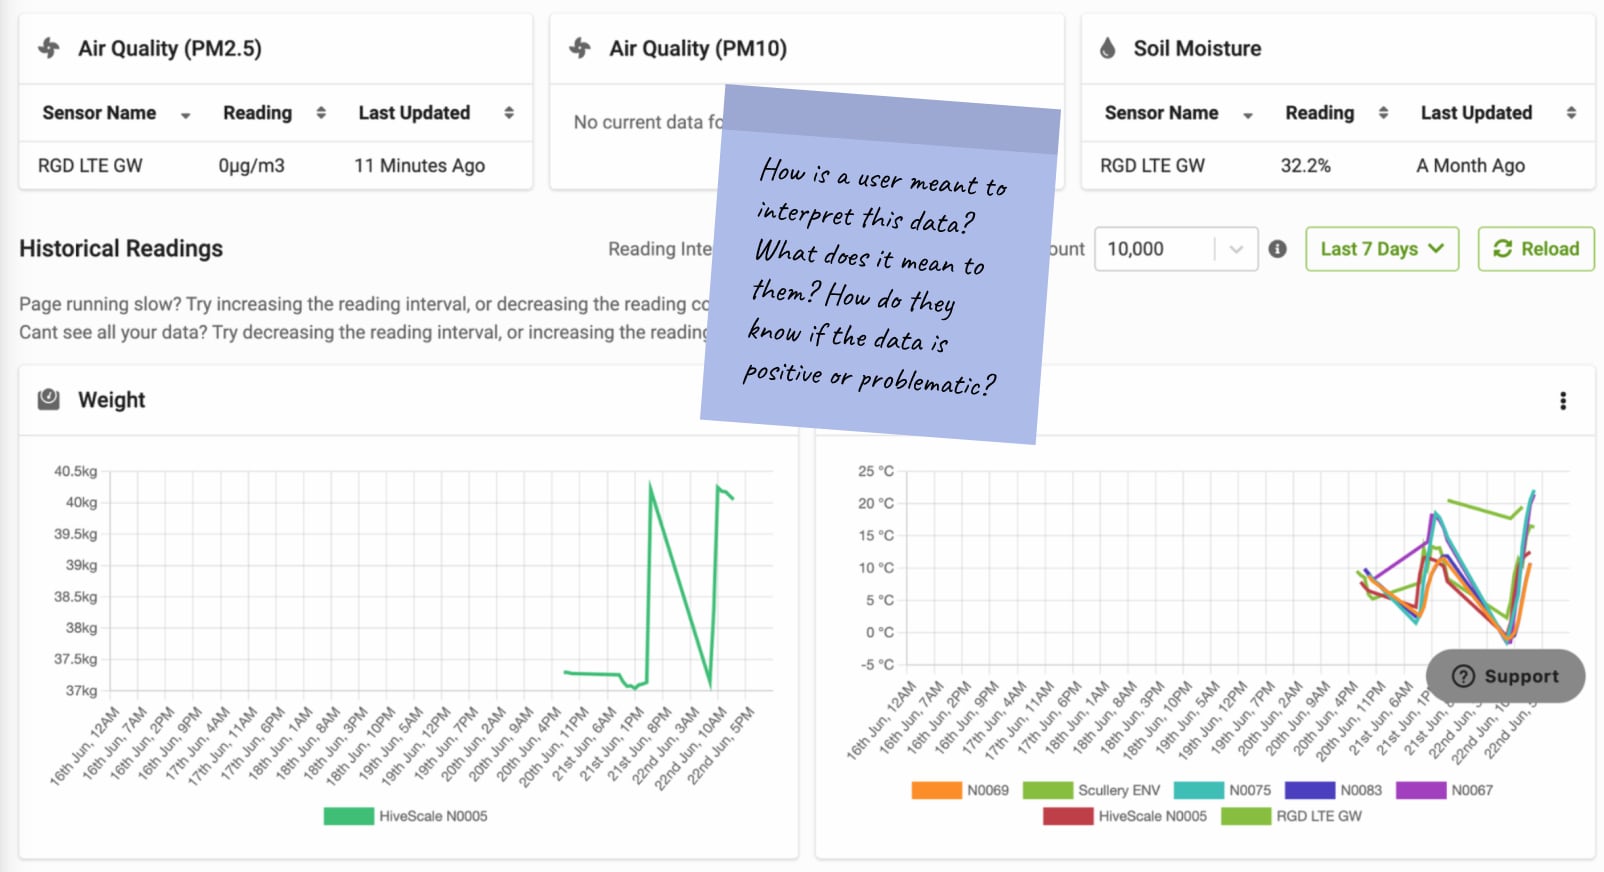
Task: Click the Support button
Action: (1505, 676)
